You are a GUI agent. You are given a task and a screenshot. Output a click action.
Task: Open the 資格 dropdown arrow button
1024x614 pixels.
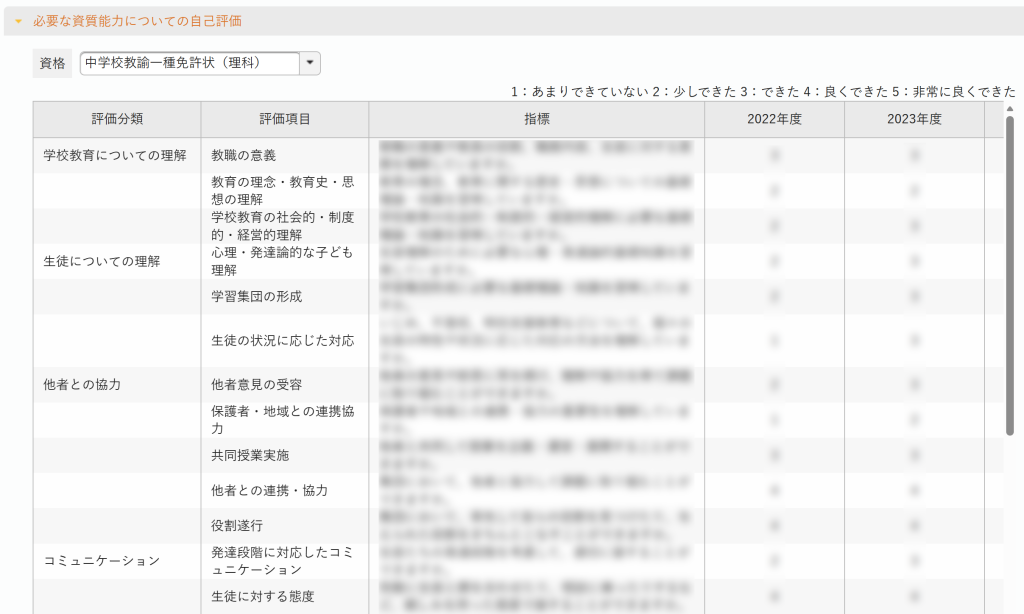pyautogui.click(x=310, y=63)
